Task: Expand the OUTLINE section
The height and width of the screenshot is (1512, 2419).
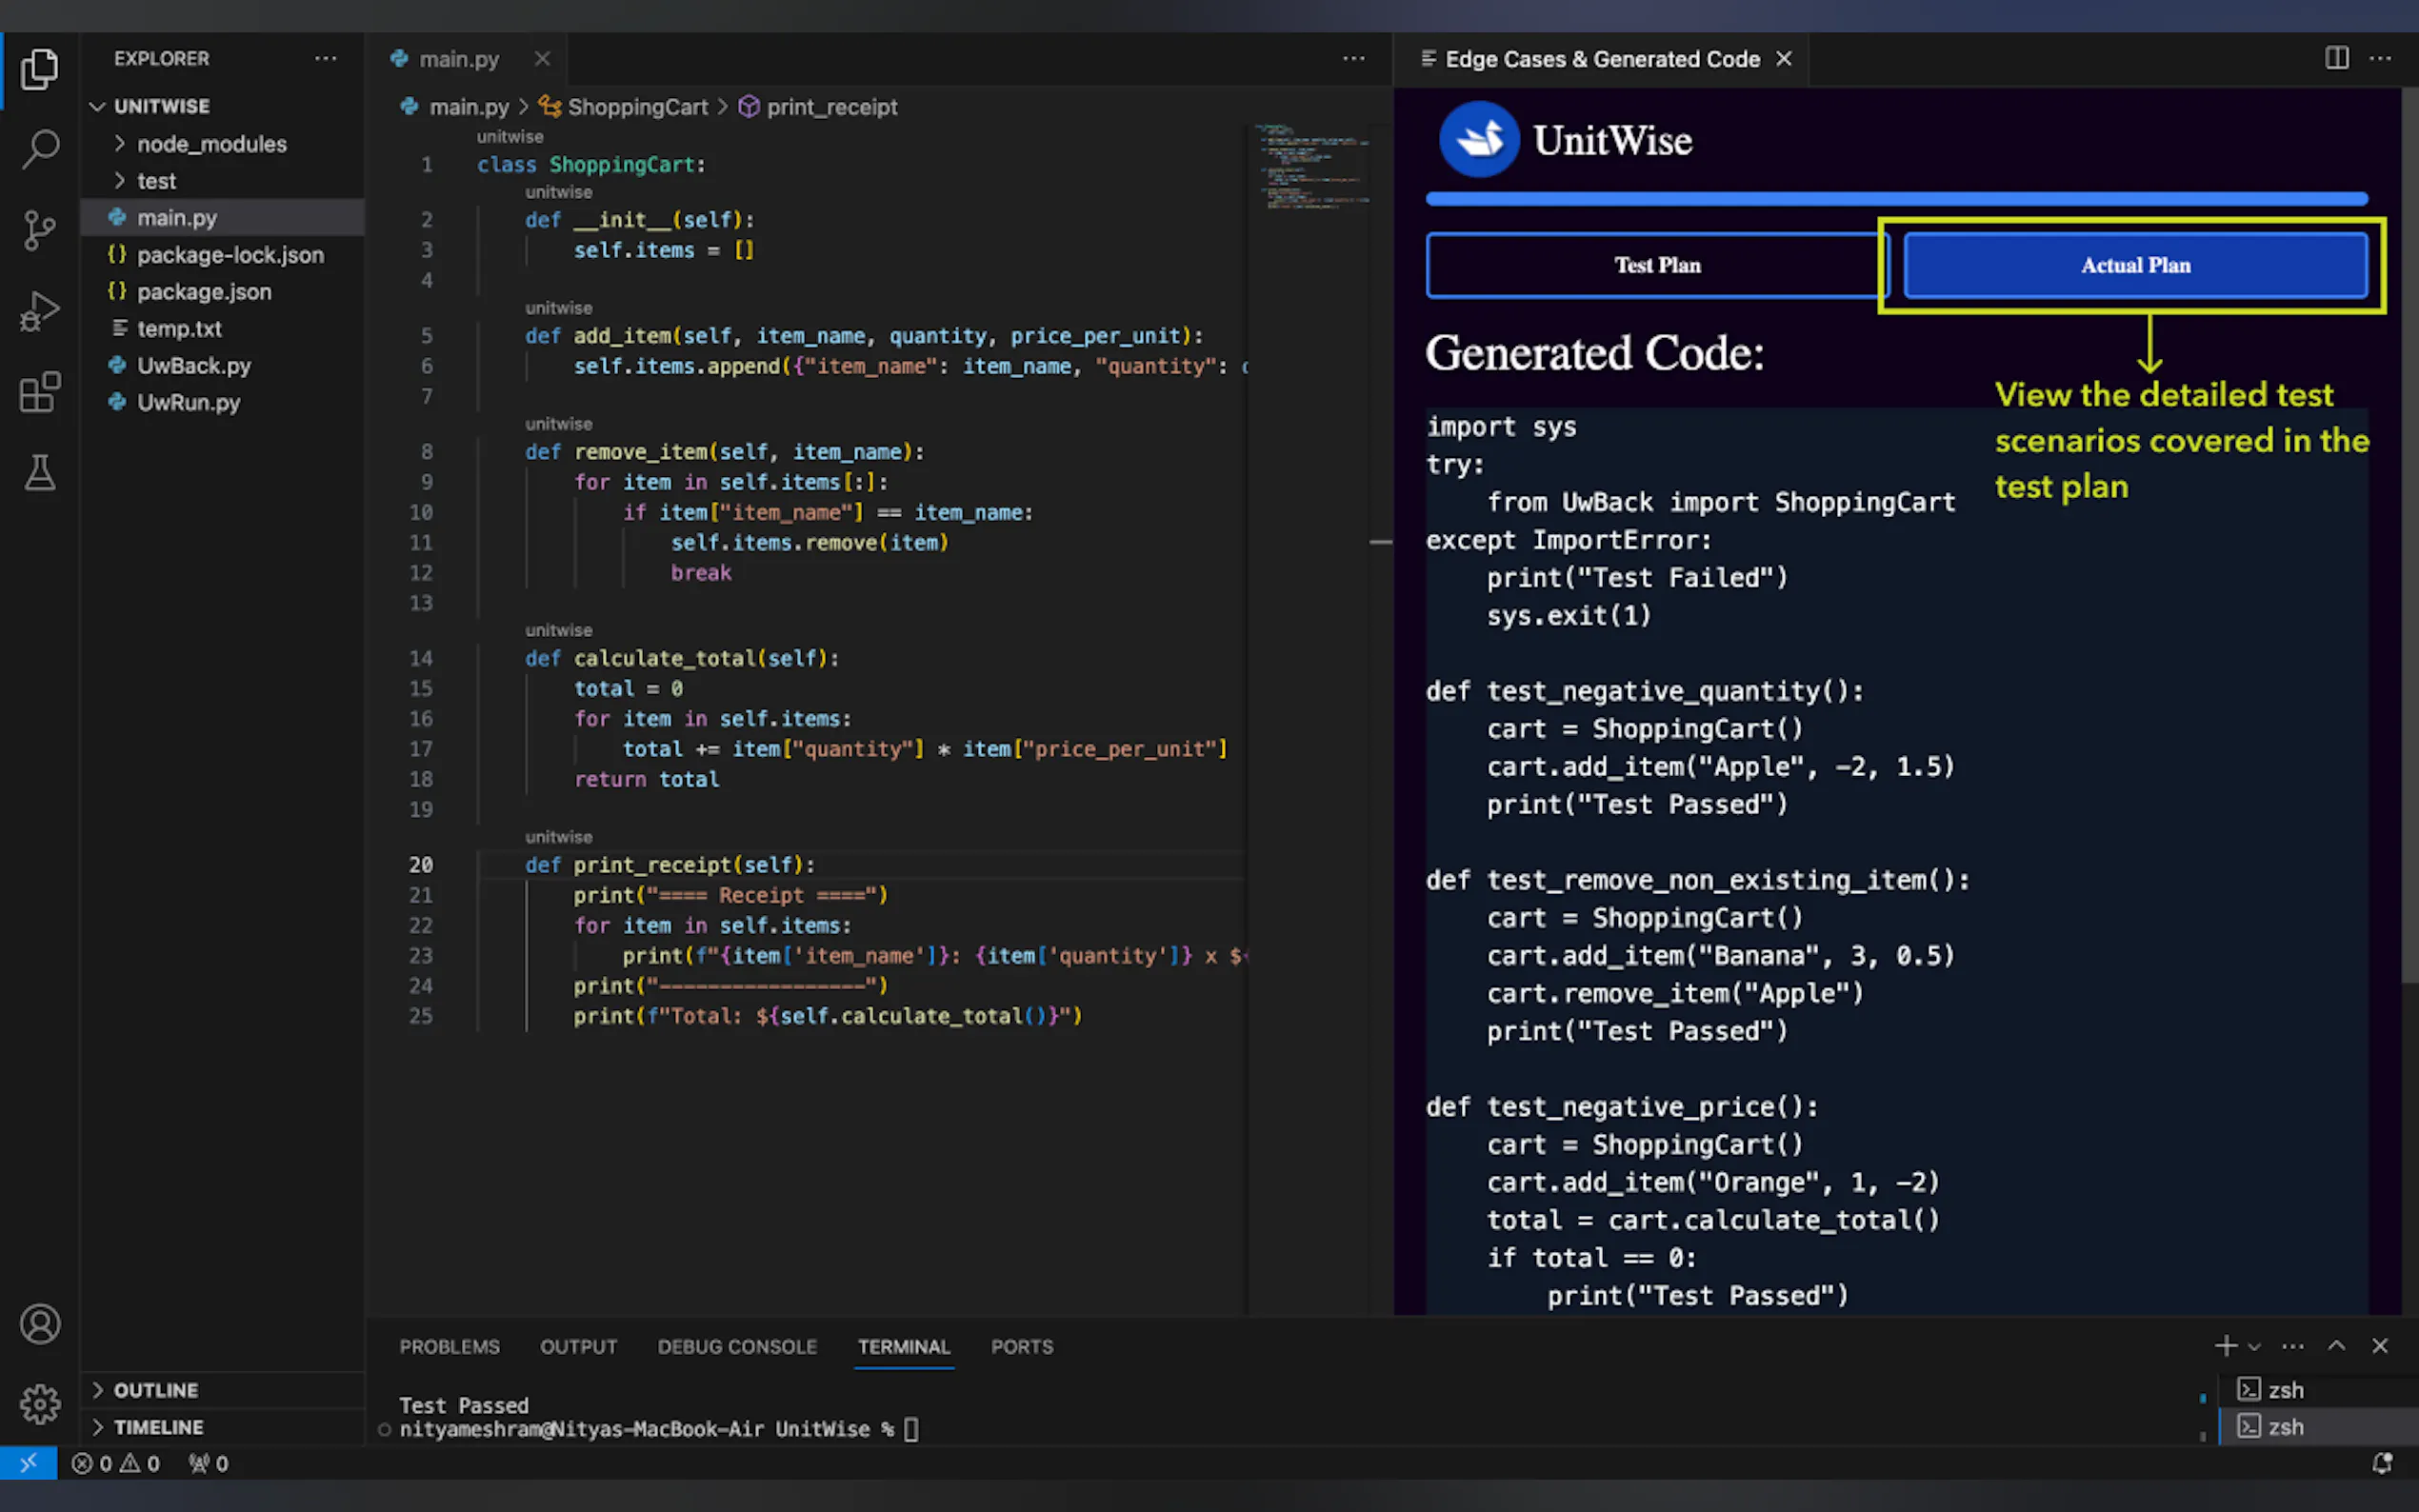Action: 155,1390
